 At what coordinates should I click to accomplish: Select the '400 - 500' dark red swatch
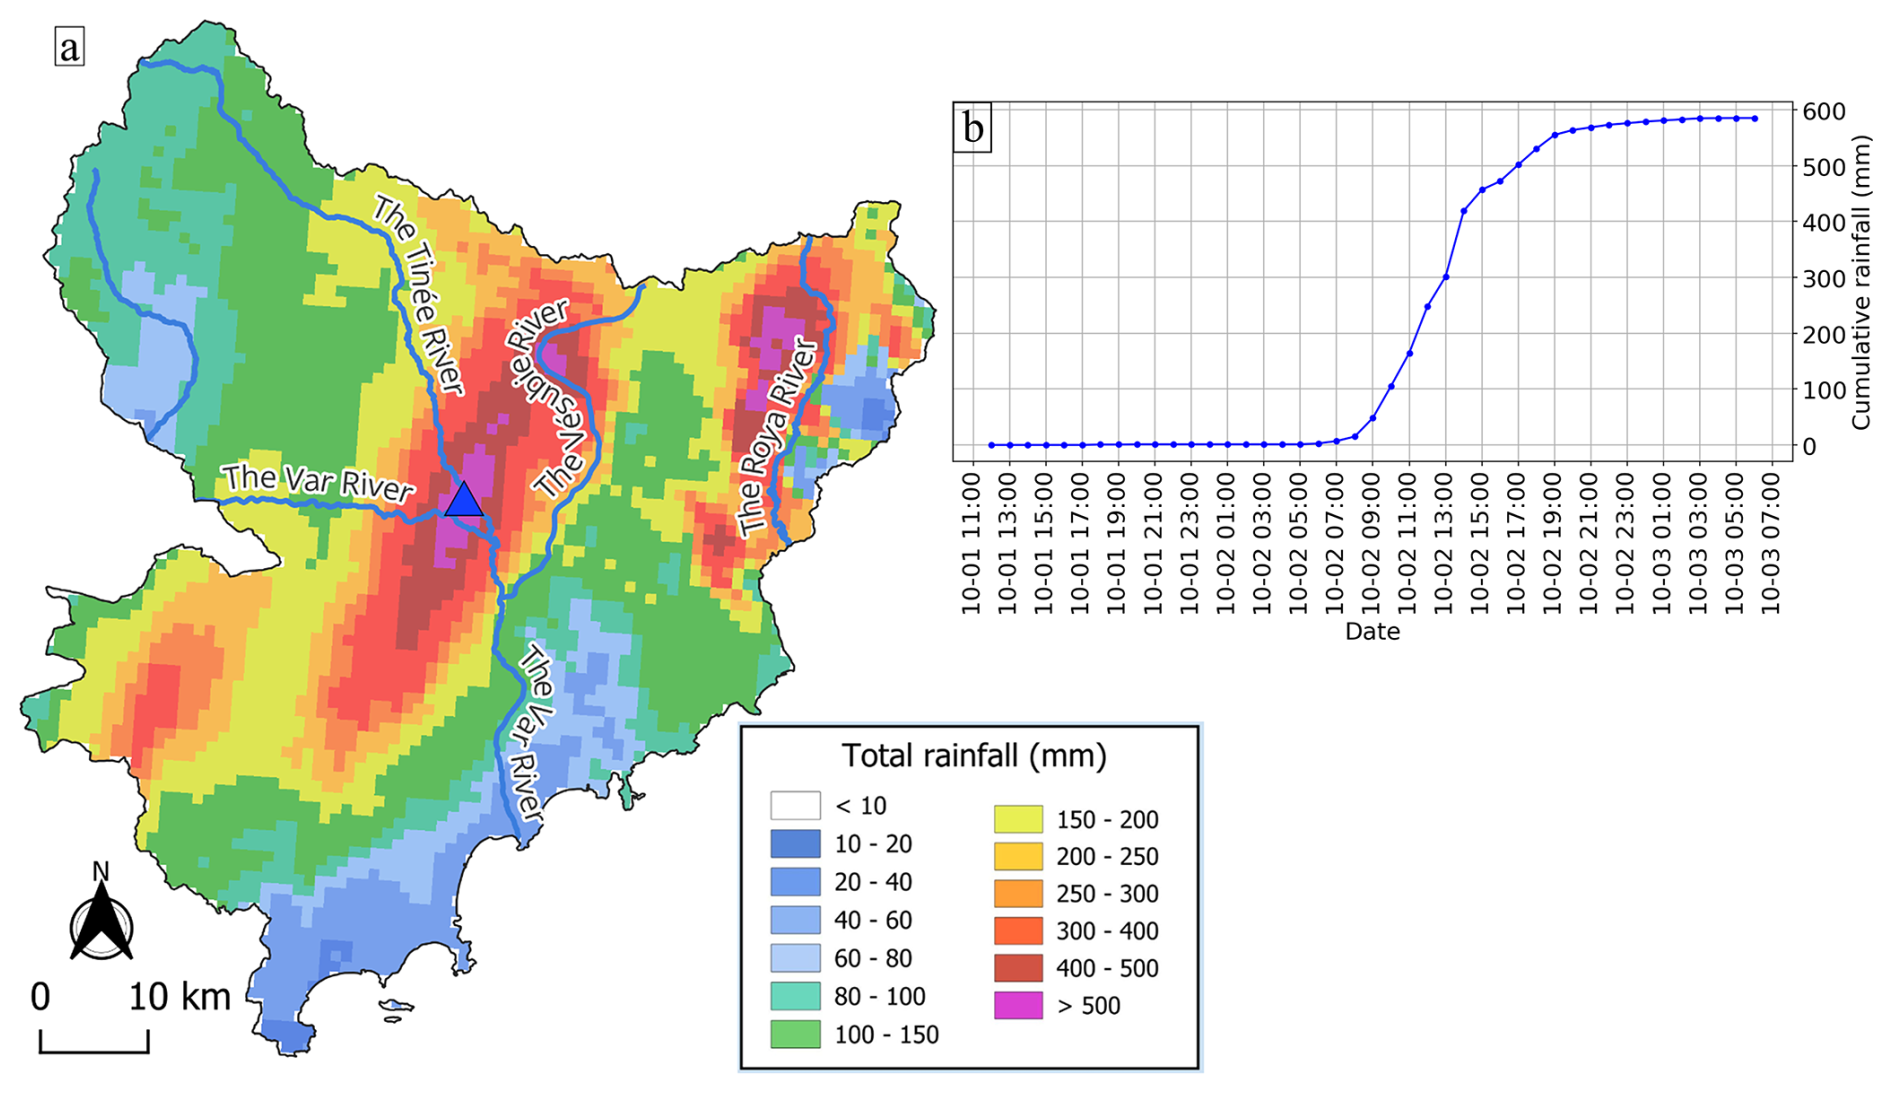[x=1018, y=968]
